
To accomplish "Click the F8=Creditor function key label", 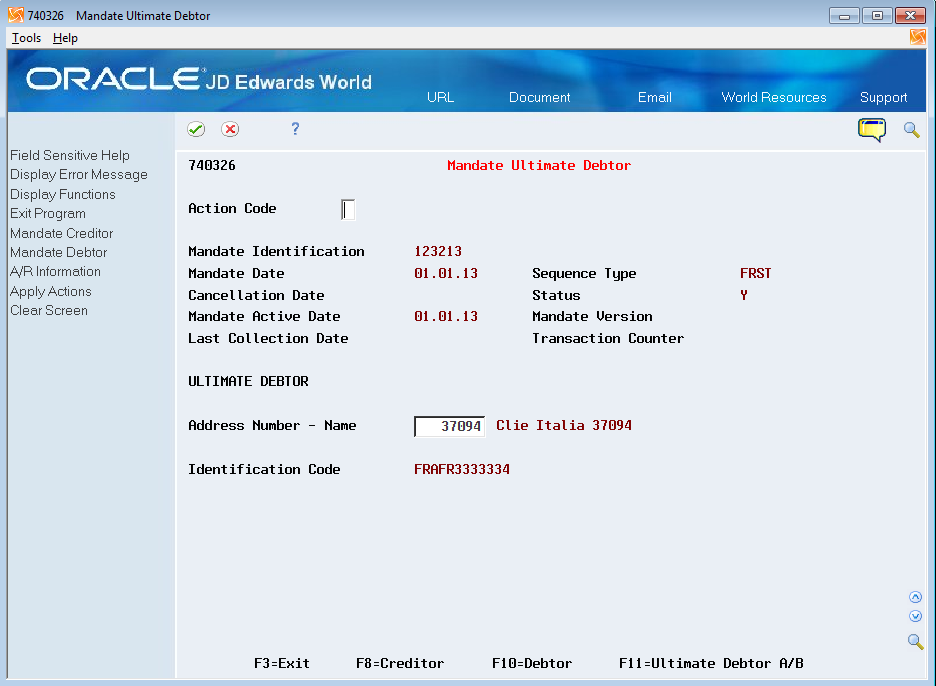I will 400,663.
